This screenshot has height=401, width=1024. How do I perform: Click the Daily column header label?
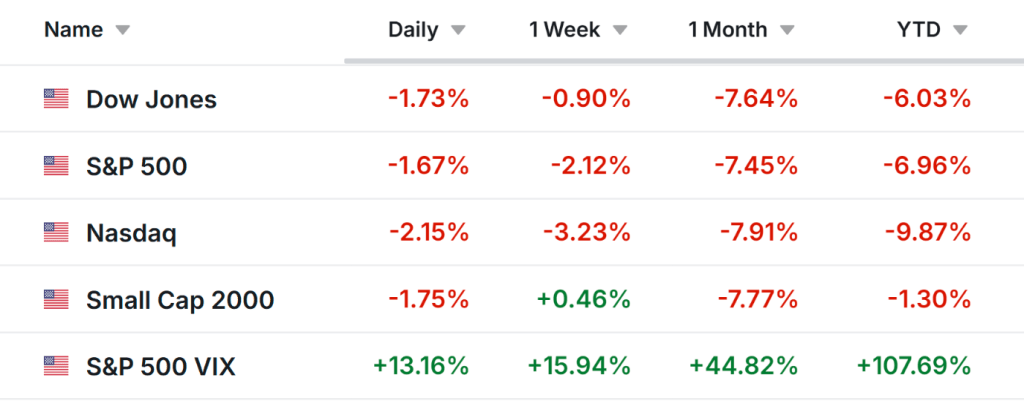click(x=413, y=30)
